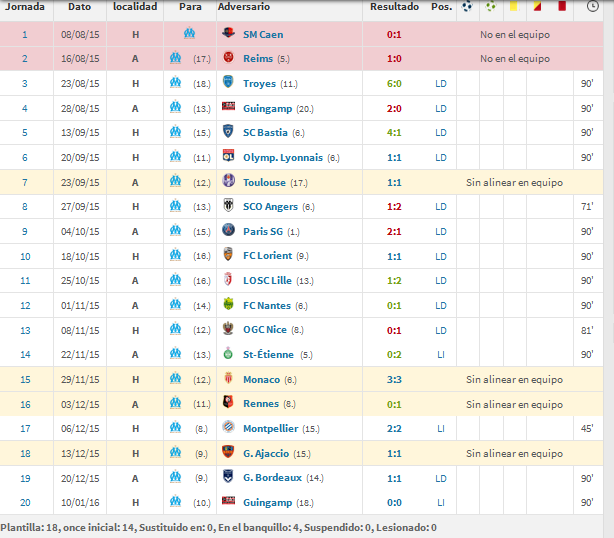Click the Rennes club crest

pos(228,402)
